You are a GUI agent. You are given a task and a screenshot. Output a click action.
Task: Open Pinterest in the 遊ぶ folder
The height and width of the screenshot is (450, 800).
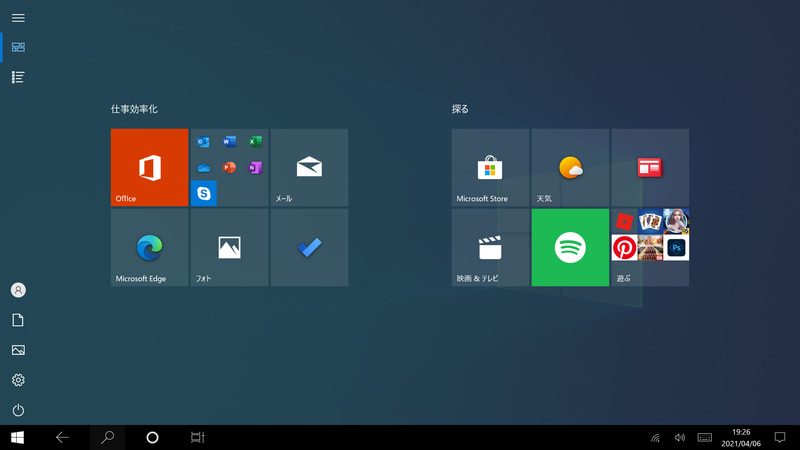[x=624, y=247]
